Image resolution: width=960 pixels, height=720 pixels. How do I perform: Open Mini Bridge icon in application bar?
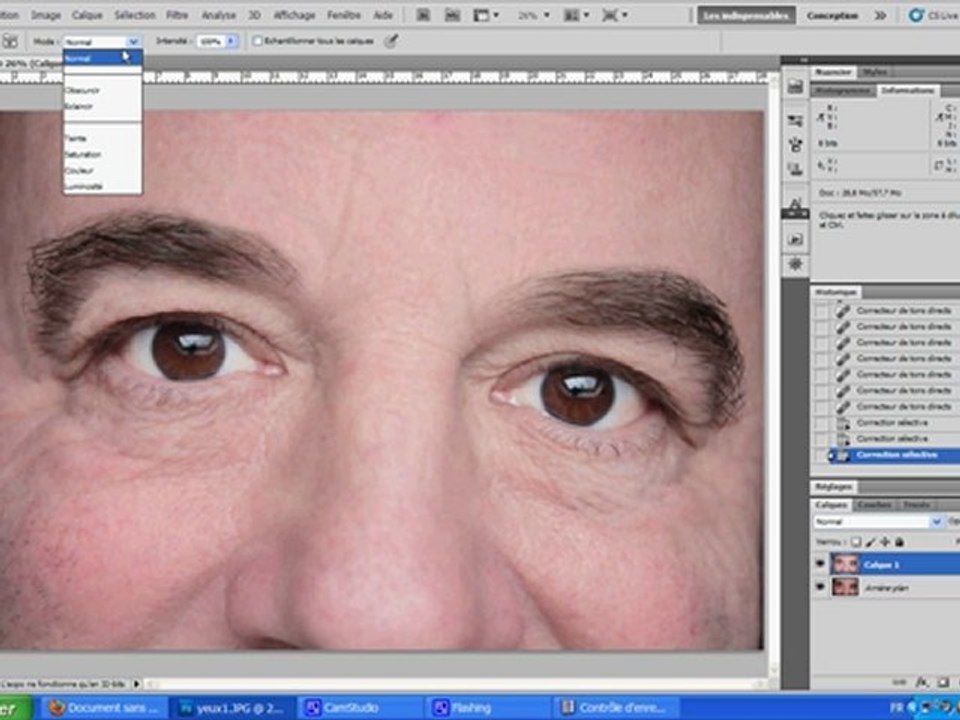[452, 15]
